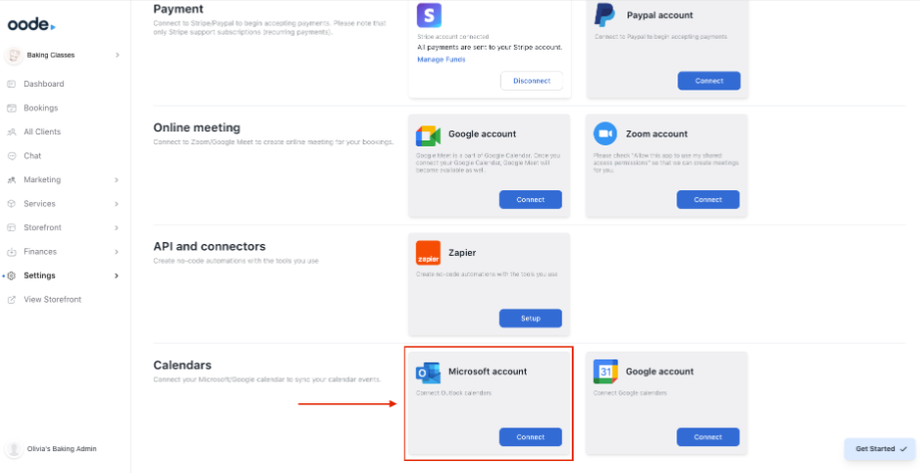
Task: Click the PayPal logo icon
Action: 605,15
